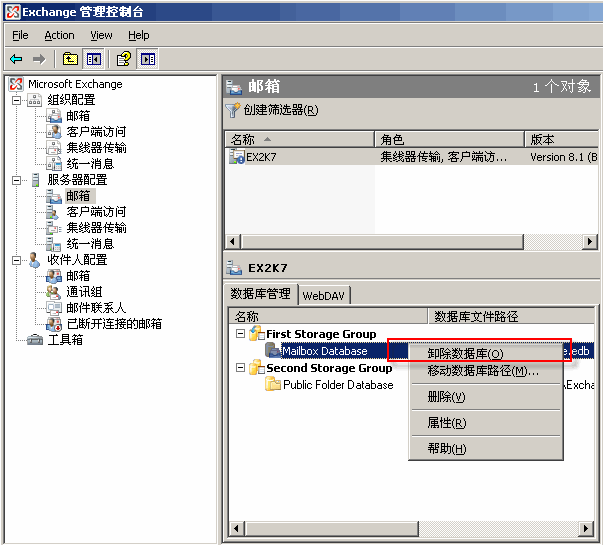Click server list scrollbar left arrow
Viewport: 603px width, 545px height.
coord(232,242)
